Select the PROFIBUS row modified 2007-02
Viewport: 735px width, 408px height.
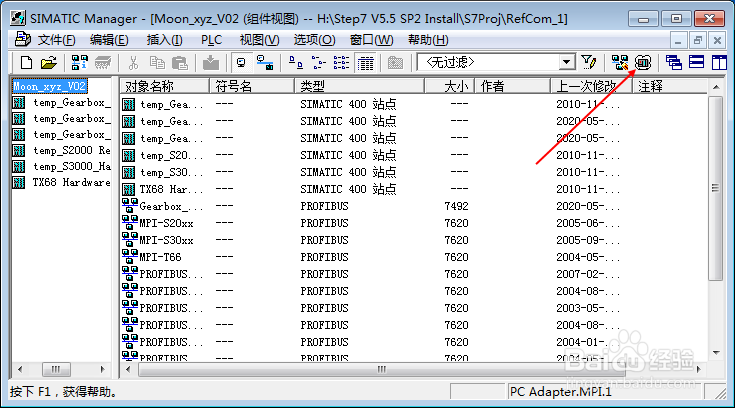[x=163, y=274]
